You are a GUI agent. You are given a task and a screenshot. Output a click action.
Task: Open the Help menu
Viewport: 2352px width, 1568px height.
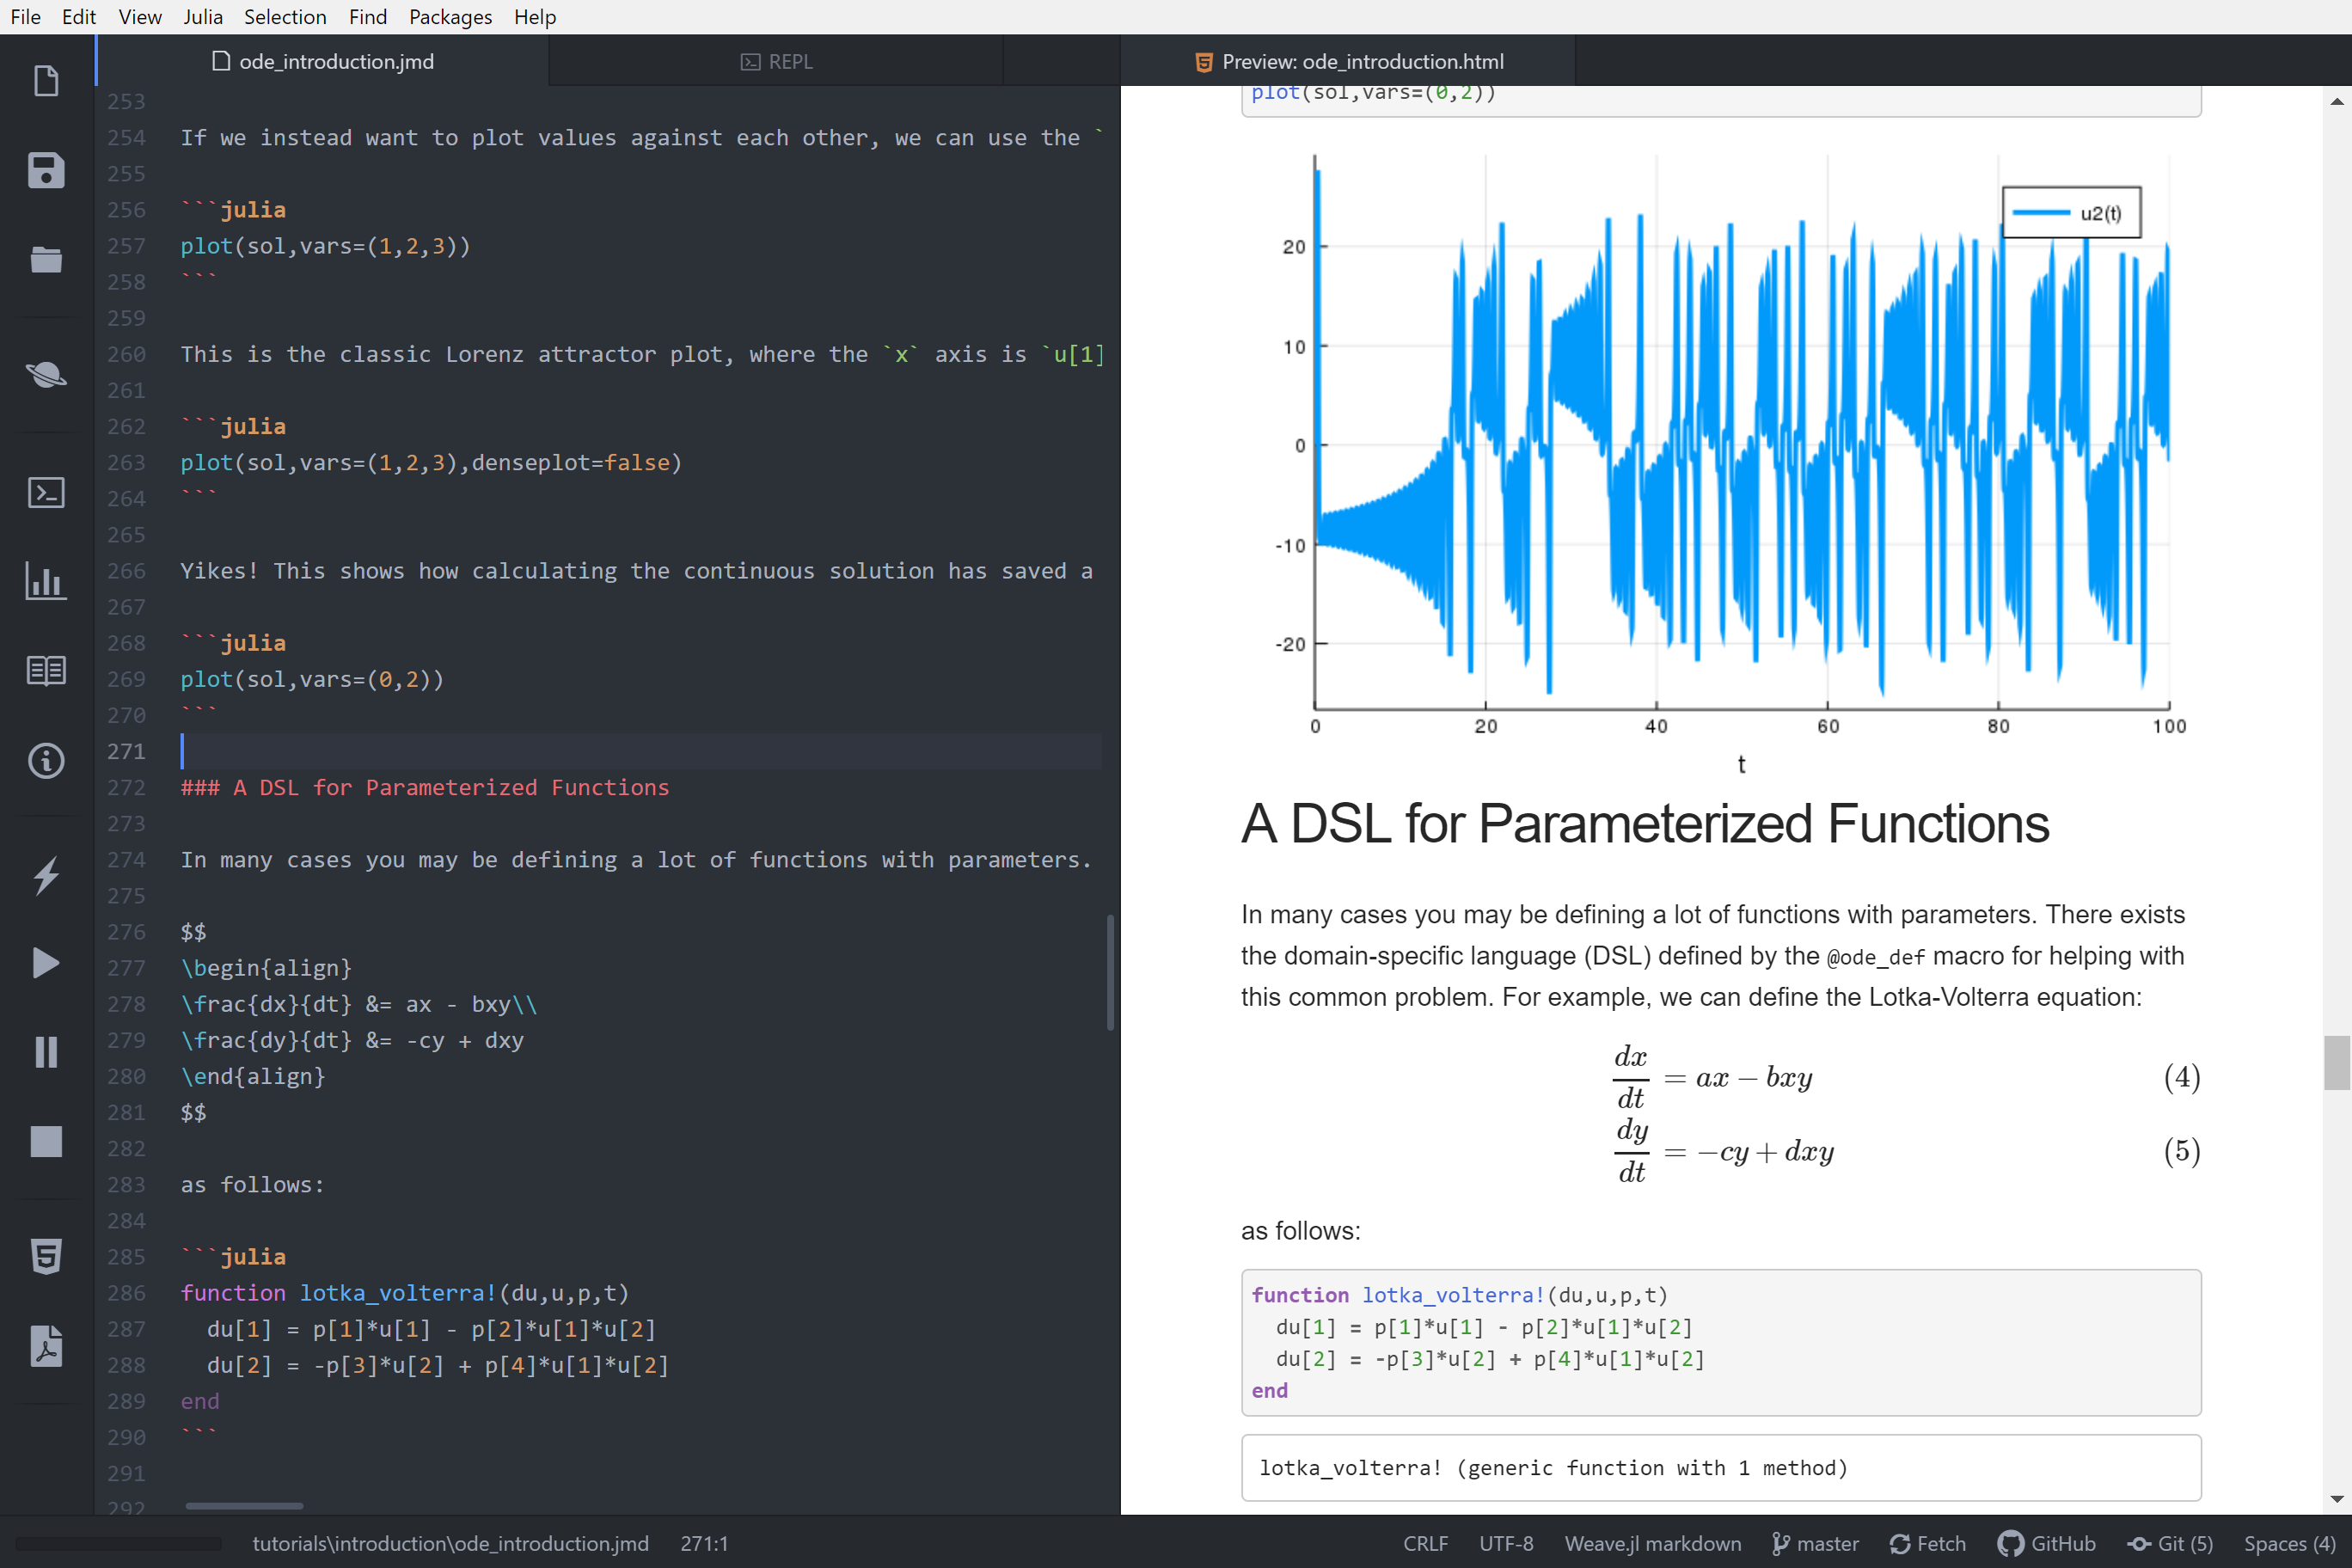click(535, 17)
